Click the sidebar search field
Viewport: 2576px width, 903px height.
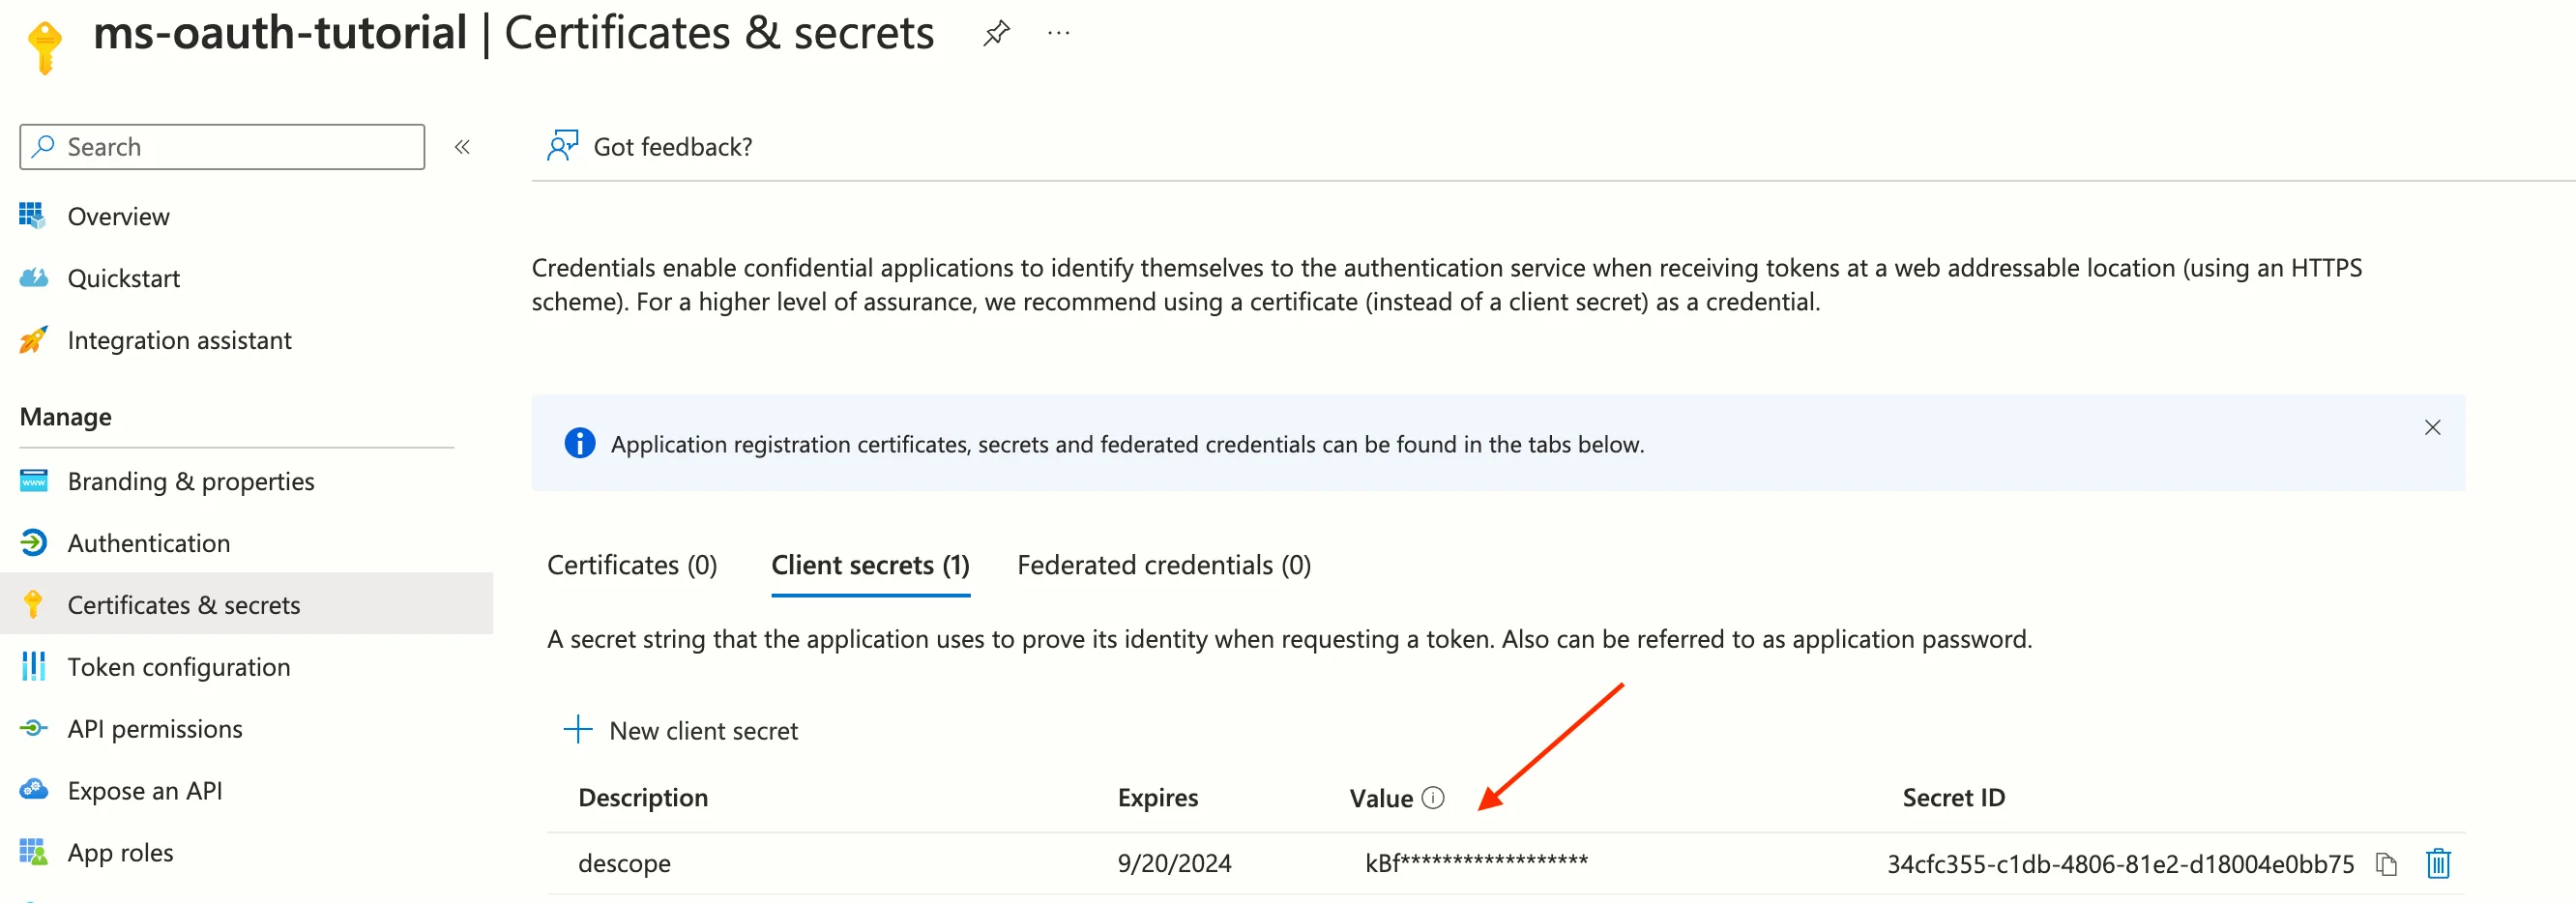tap(221, 146)
